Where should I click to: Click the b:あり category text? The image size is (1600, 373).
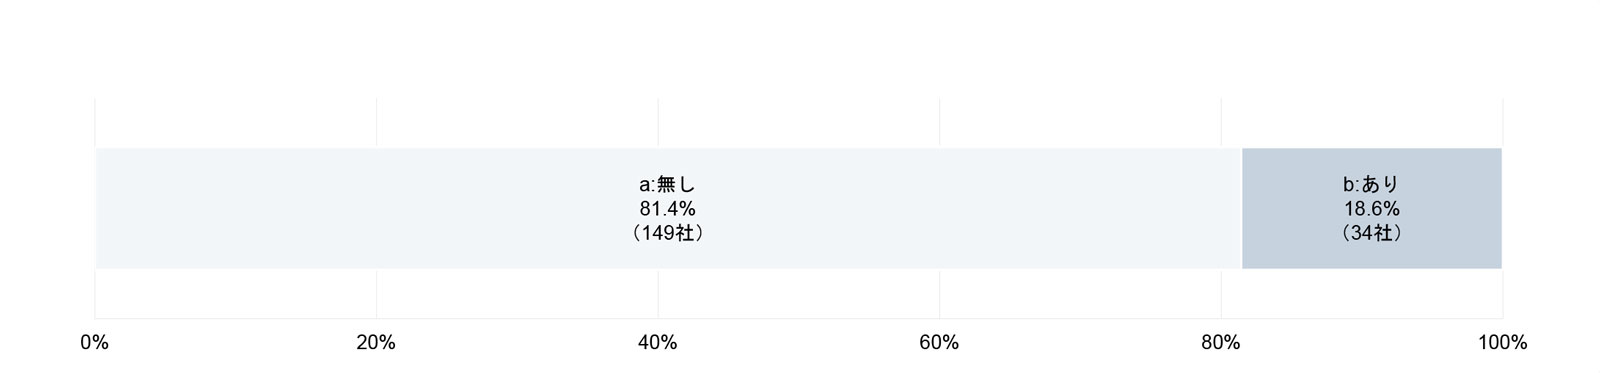click(x=1371, y=184)
